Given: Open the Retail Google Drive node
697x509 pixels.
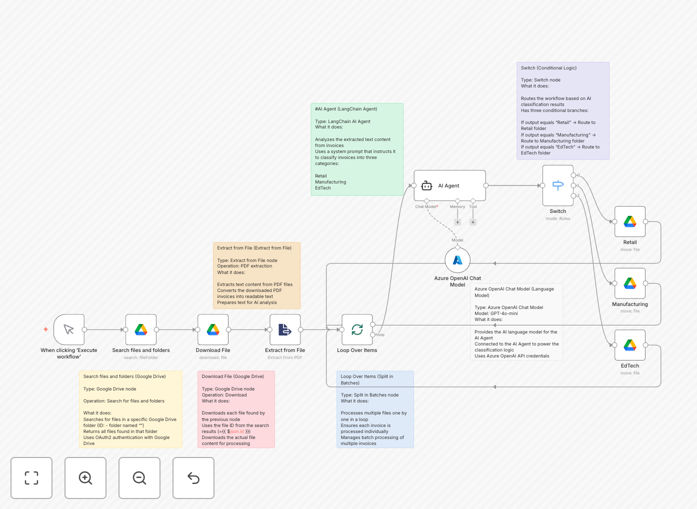Looking at the screenshot, I should click(x=630, y=221).
